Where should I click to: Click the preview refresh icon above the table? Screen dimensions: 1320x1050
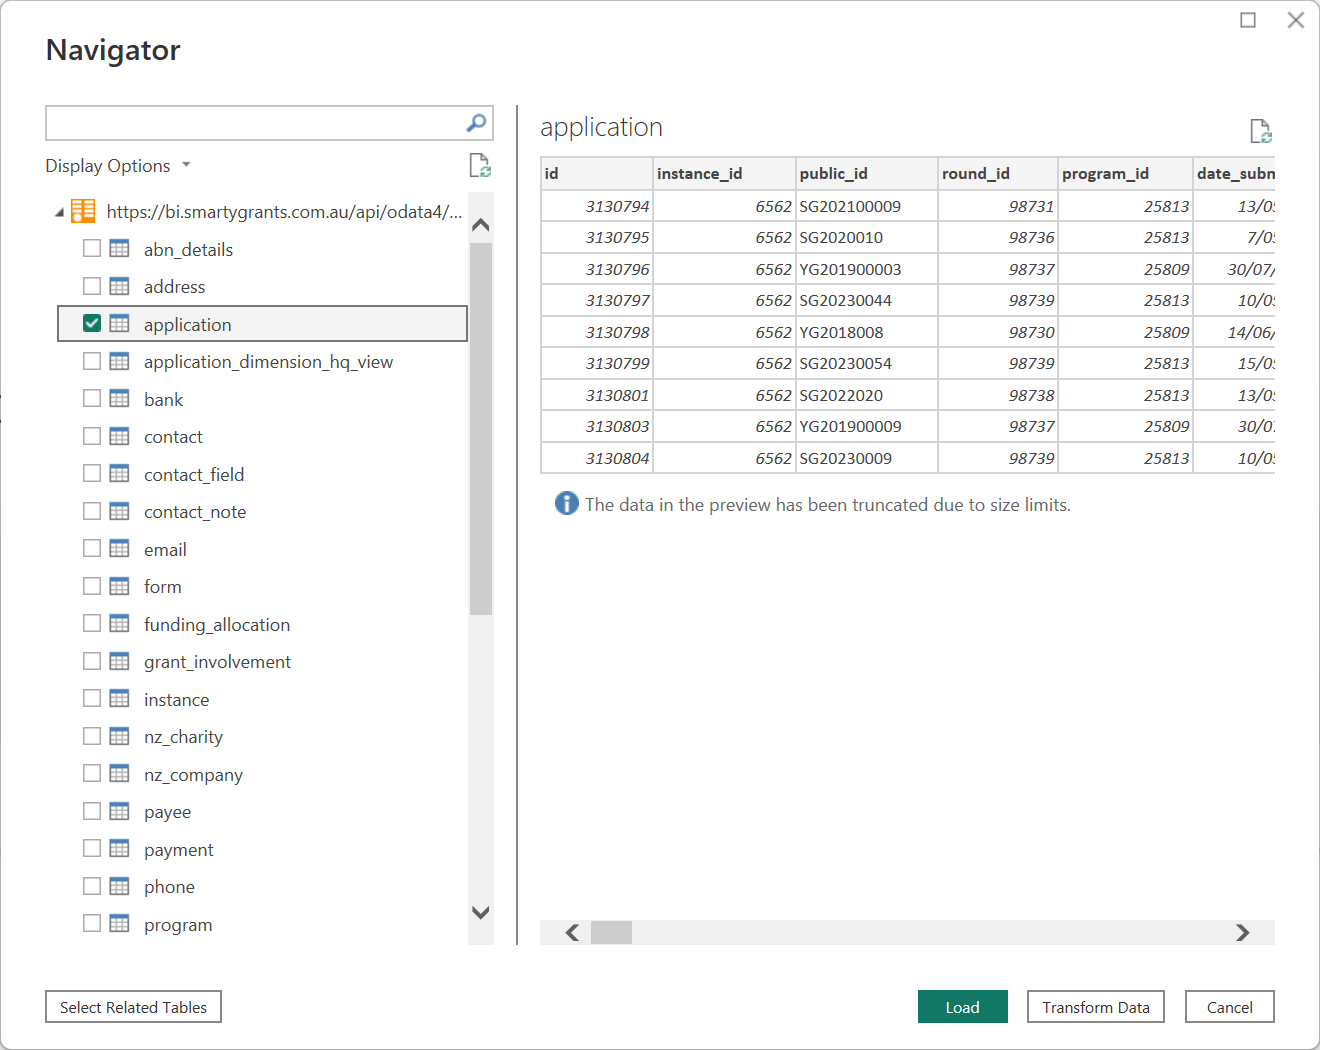point(1260,131)
